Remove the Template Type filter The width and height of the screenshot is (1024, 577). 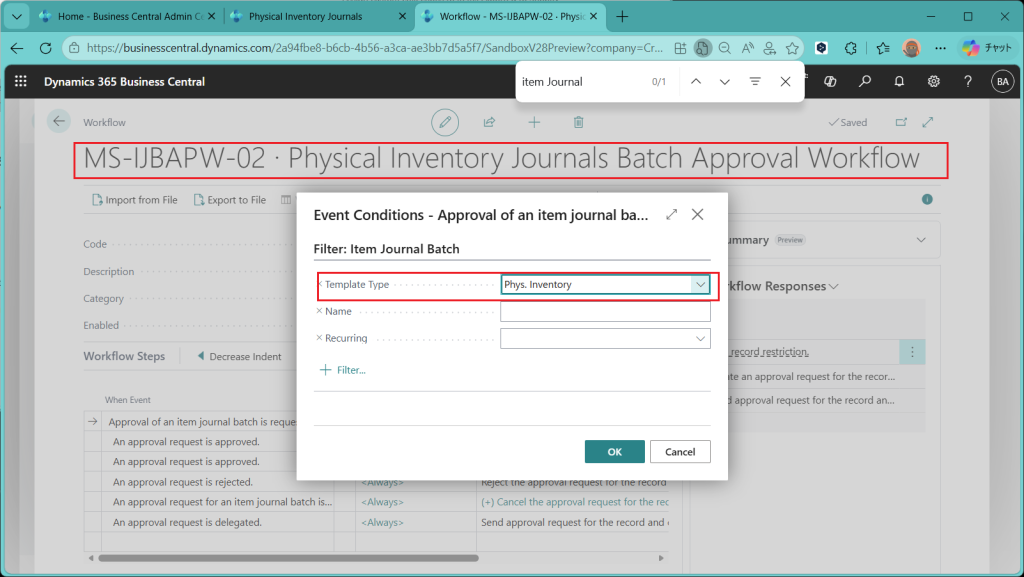(320, 285)
